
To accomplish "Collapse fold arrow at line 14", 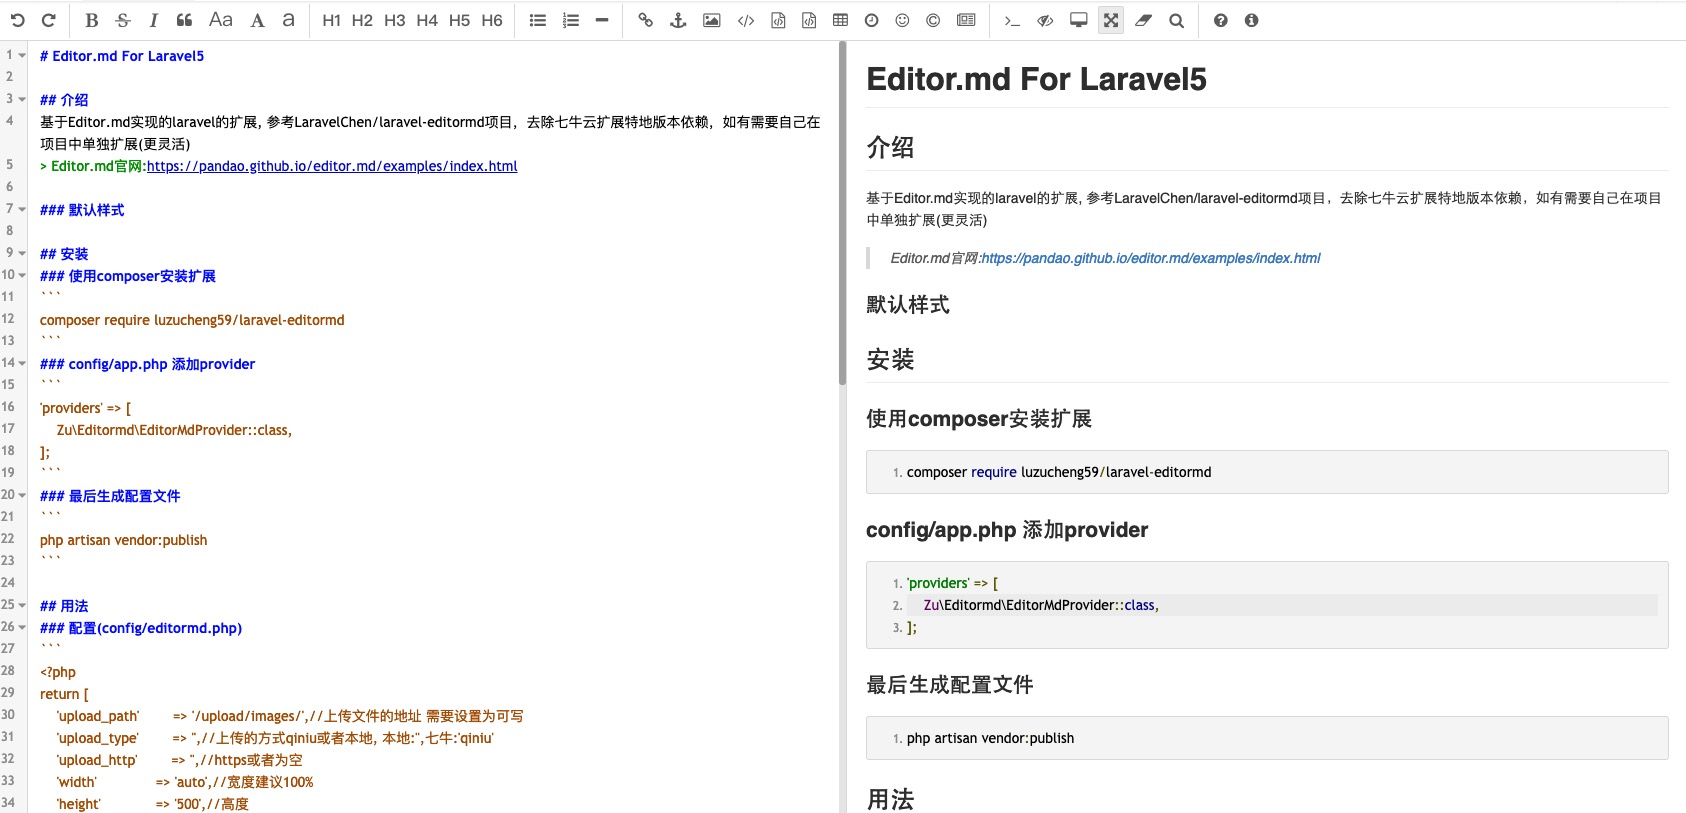I will pos(22,363).
